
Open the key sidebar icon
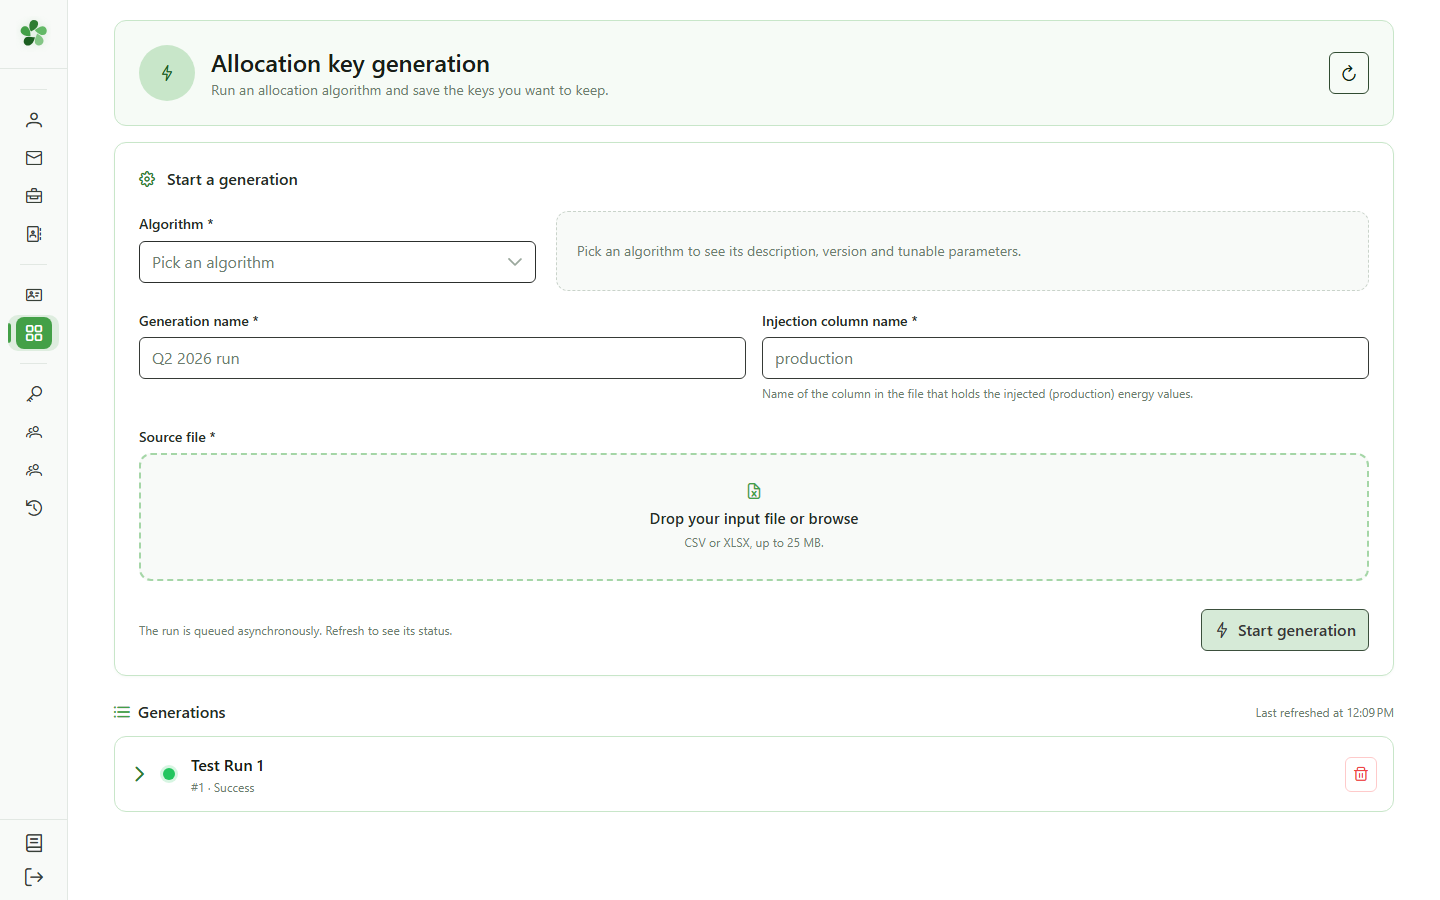34,394
